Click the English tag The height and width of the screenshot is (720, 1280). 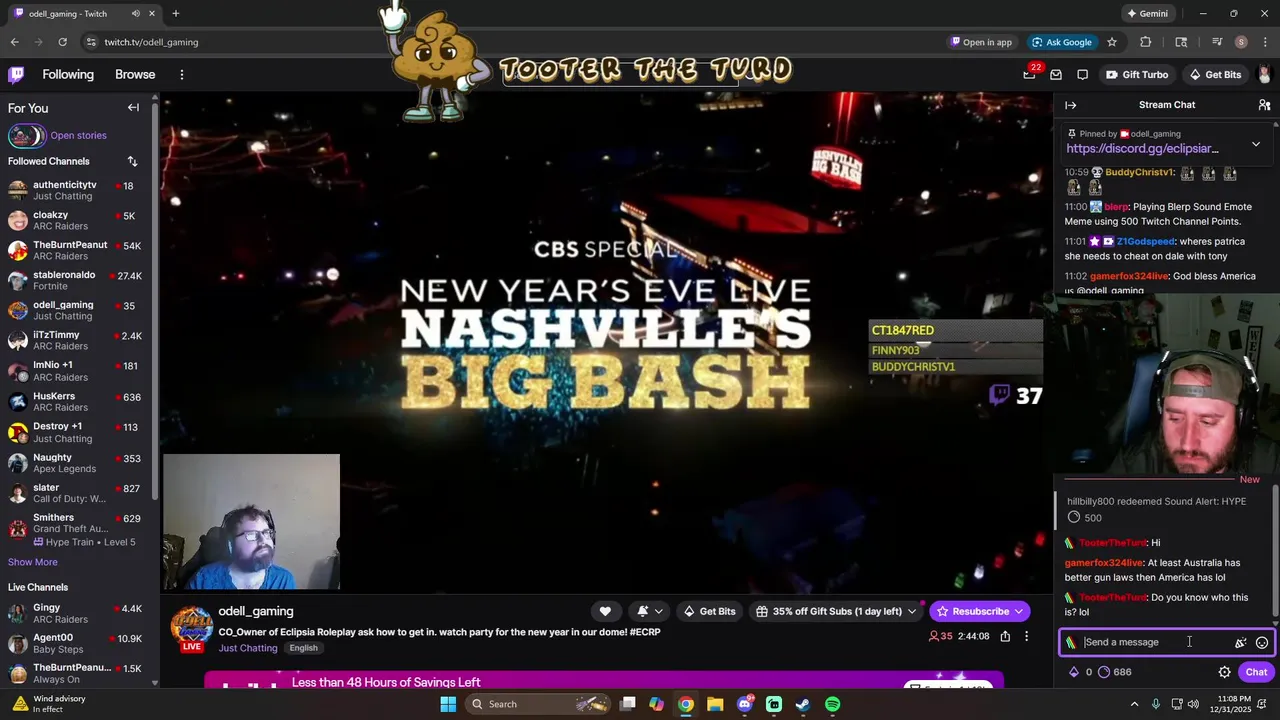point(303,648)
